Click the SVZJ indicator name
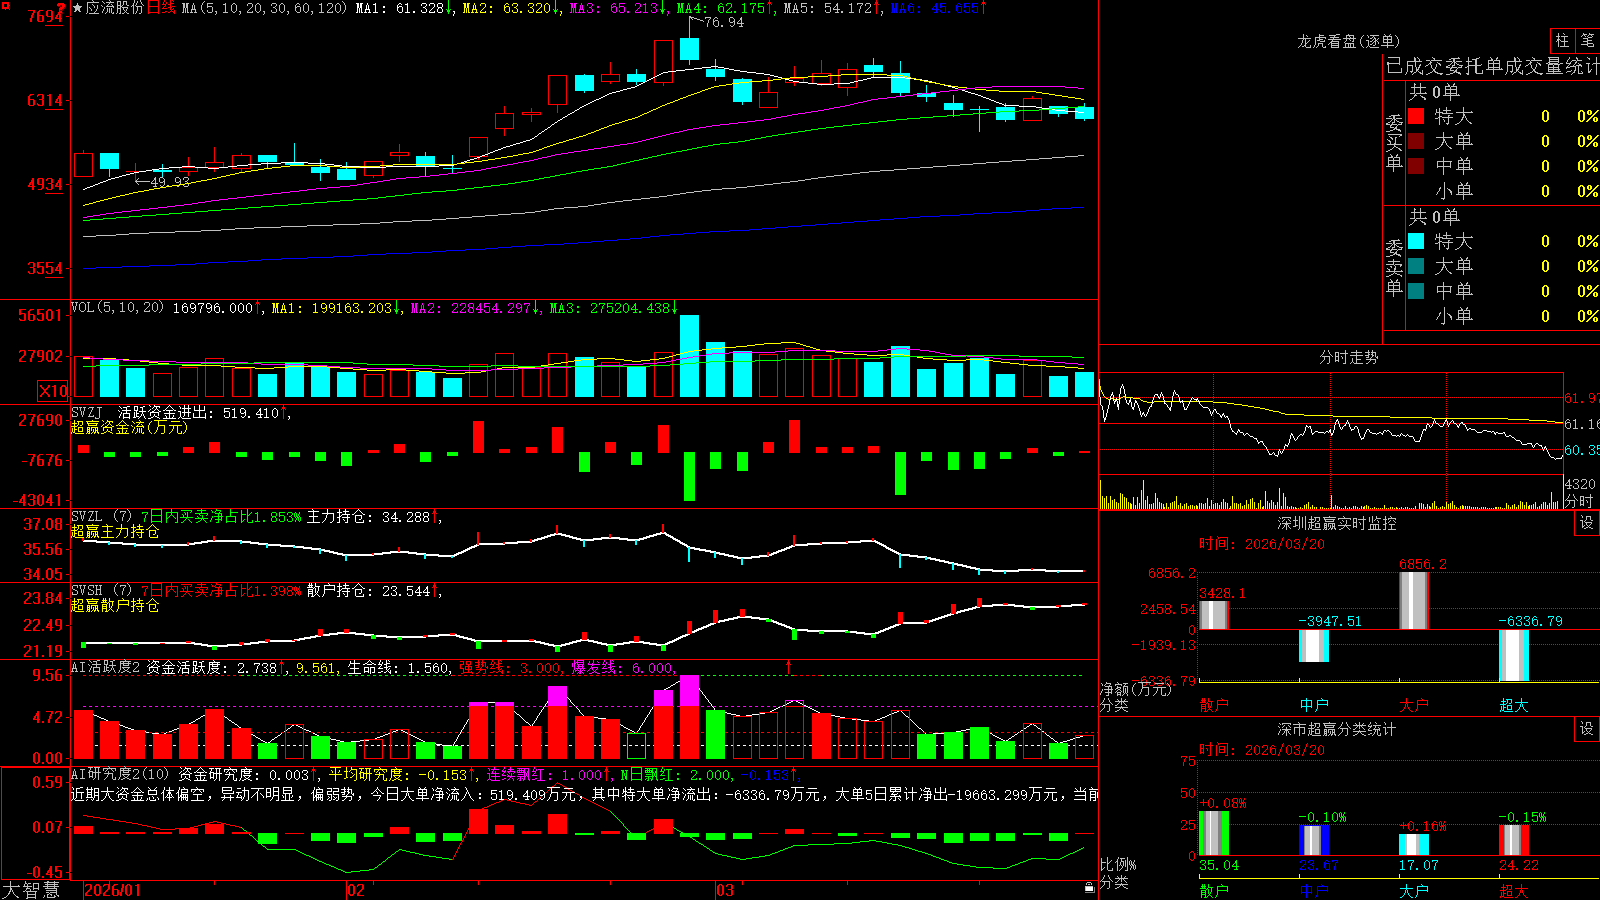 (x=87, y=412)
